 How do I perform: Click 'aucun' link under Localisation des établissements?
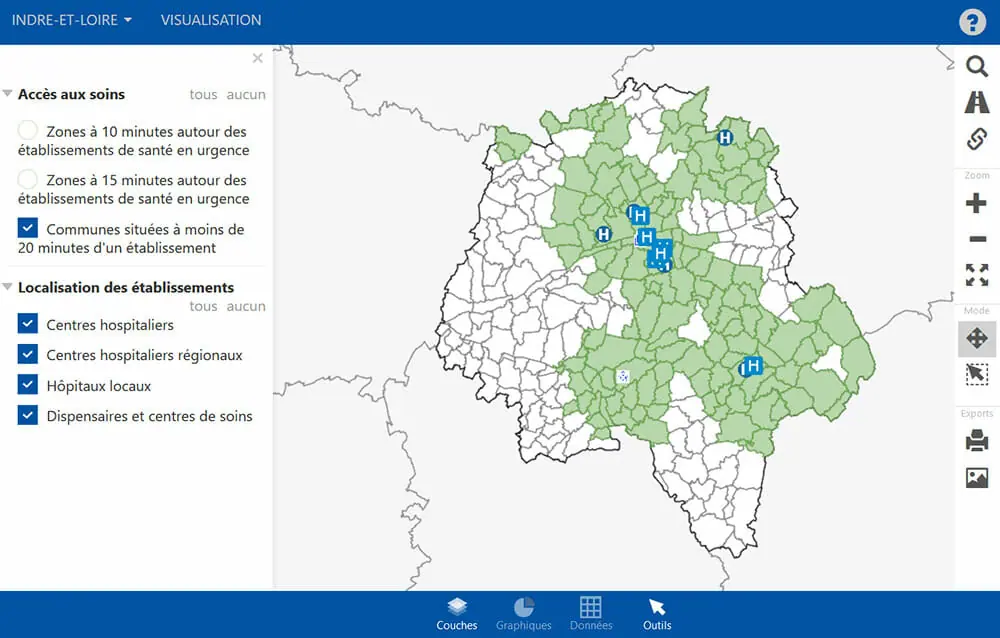point(246,307)
